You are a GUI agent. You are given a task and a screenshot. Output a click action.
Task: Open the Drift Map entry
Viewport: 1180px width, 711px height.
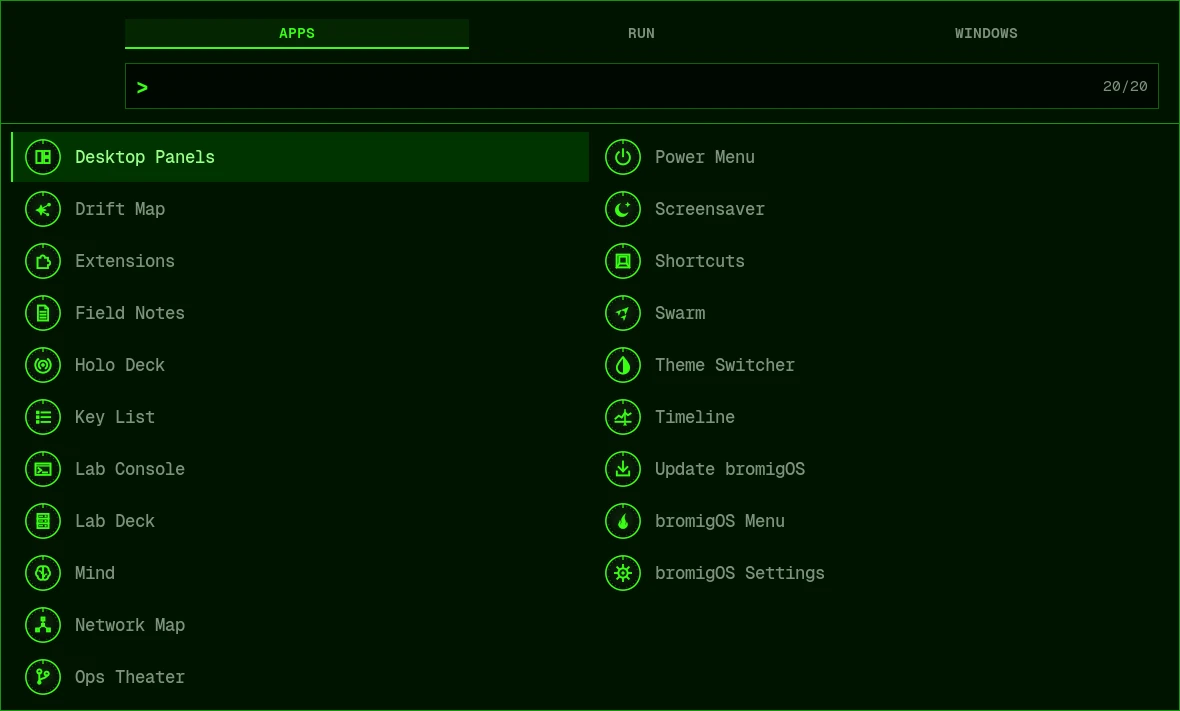300,209
